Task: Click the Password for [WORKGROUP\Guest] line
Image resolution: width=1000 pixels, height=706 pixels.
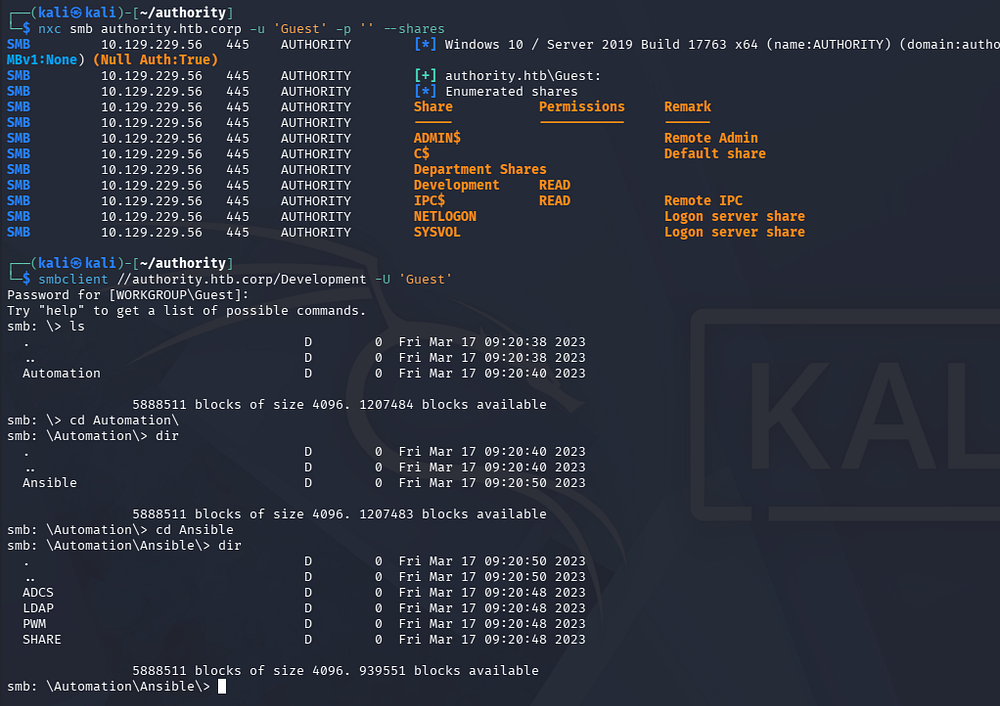Action: [128, 295]
